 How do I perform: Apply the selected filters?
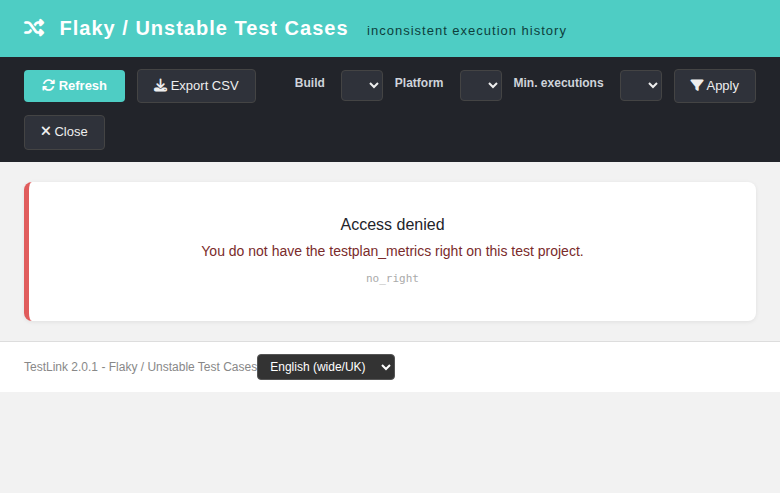(715, 86)
